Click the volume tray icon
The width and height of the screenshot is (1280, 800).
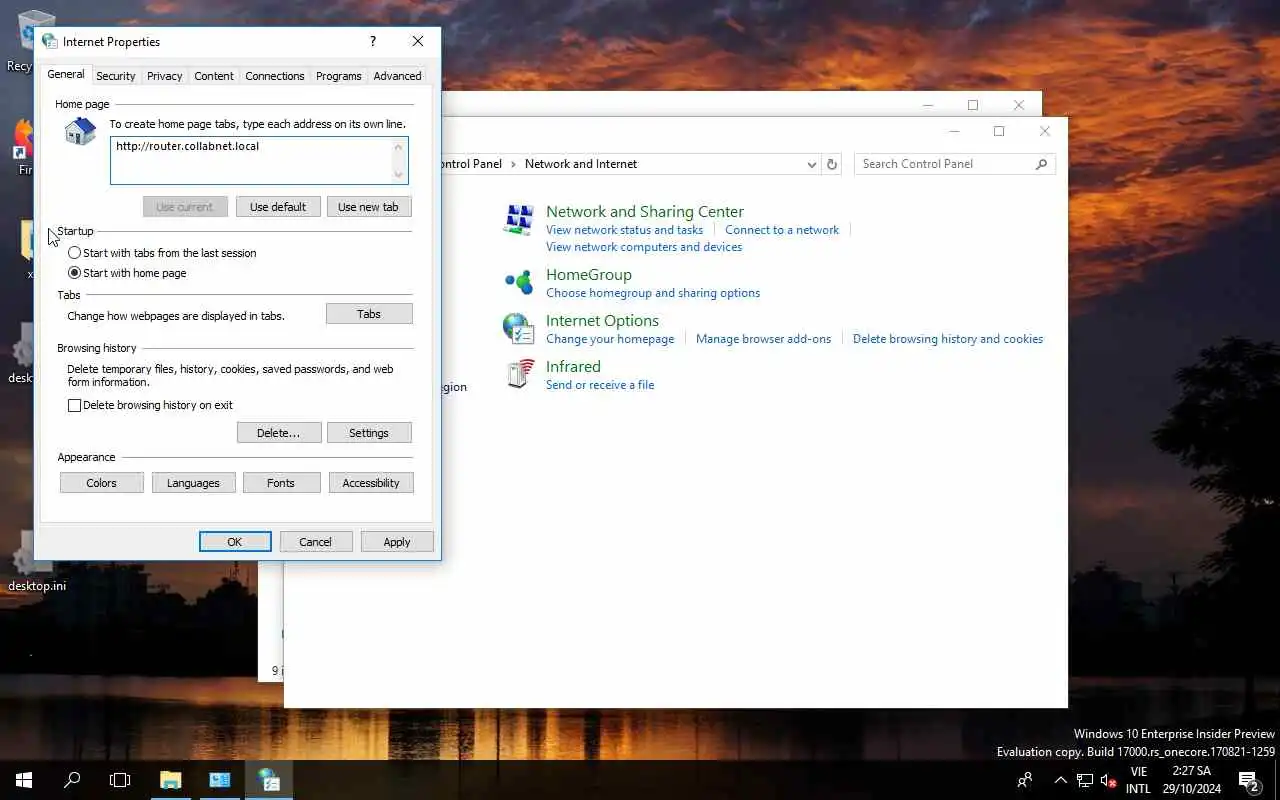(x=1108, y=780)
